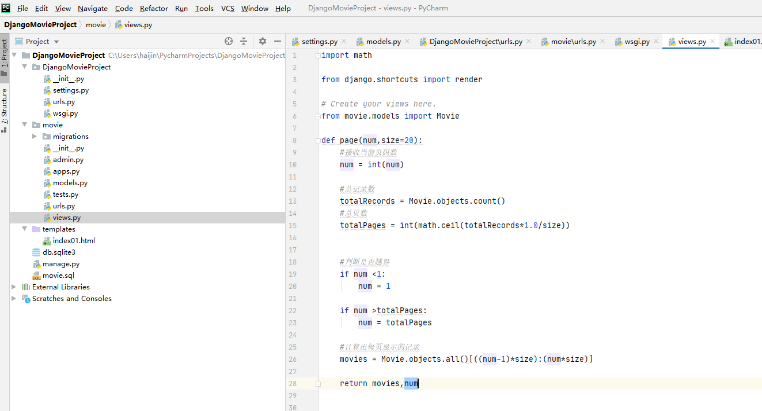The image size is (762, 411).
Task: Open the VCS menu
Action: (x=227, y=8)
